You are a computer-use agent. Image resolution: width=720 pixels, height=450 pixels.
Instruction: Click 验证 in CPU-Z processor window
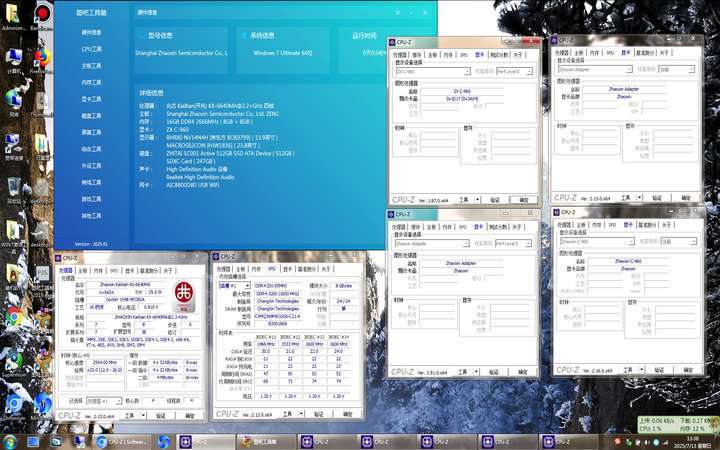[x=161, y=416]
